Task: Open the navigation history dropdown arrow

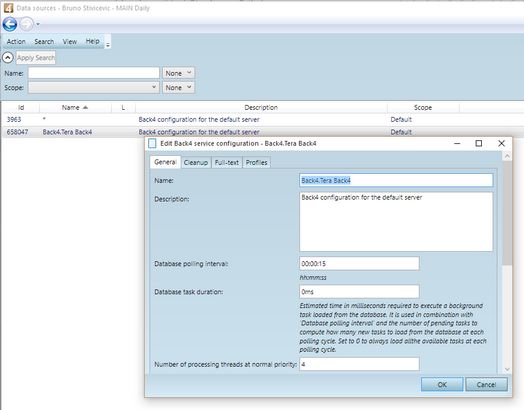Action: click(x=38, y=24)
